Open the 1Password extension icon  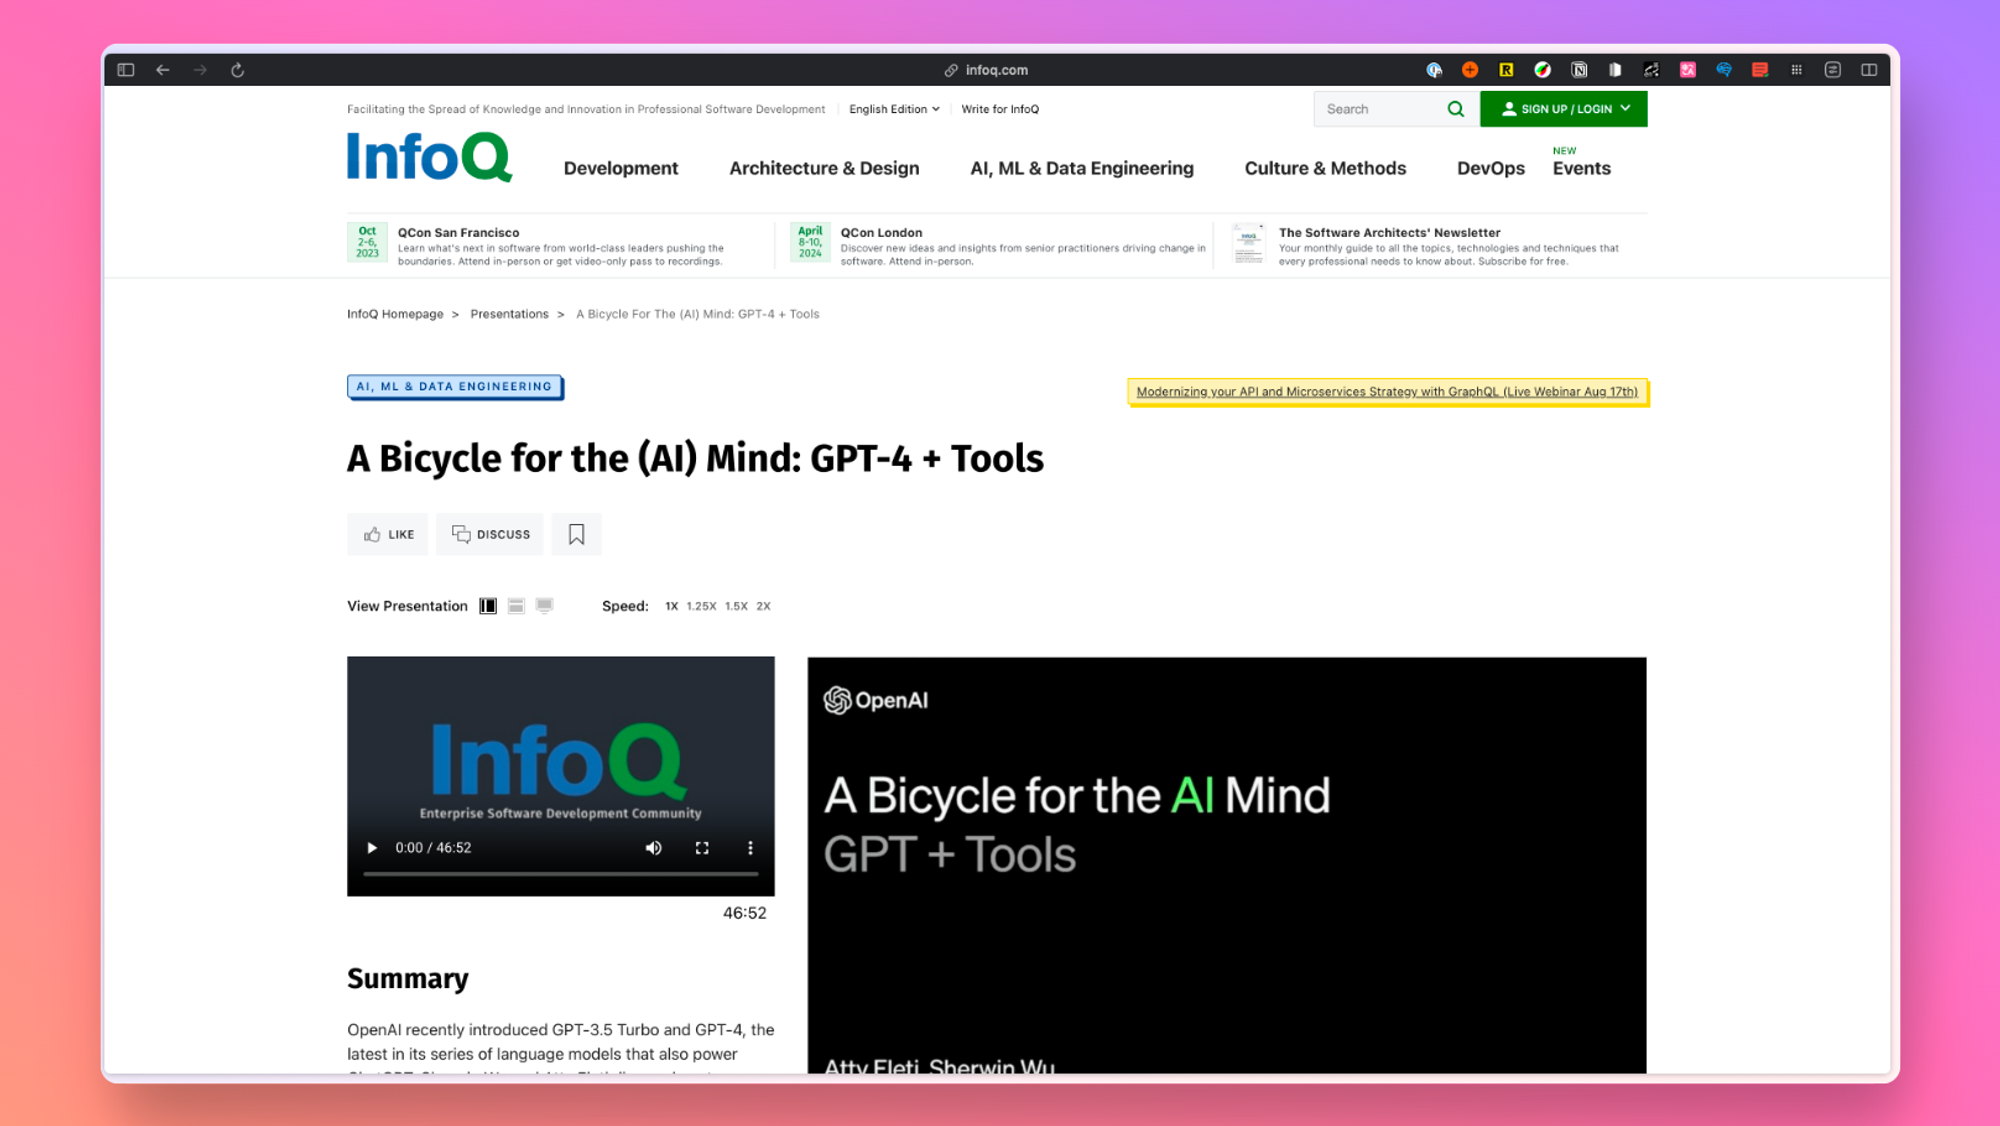[1434, 70]
